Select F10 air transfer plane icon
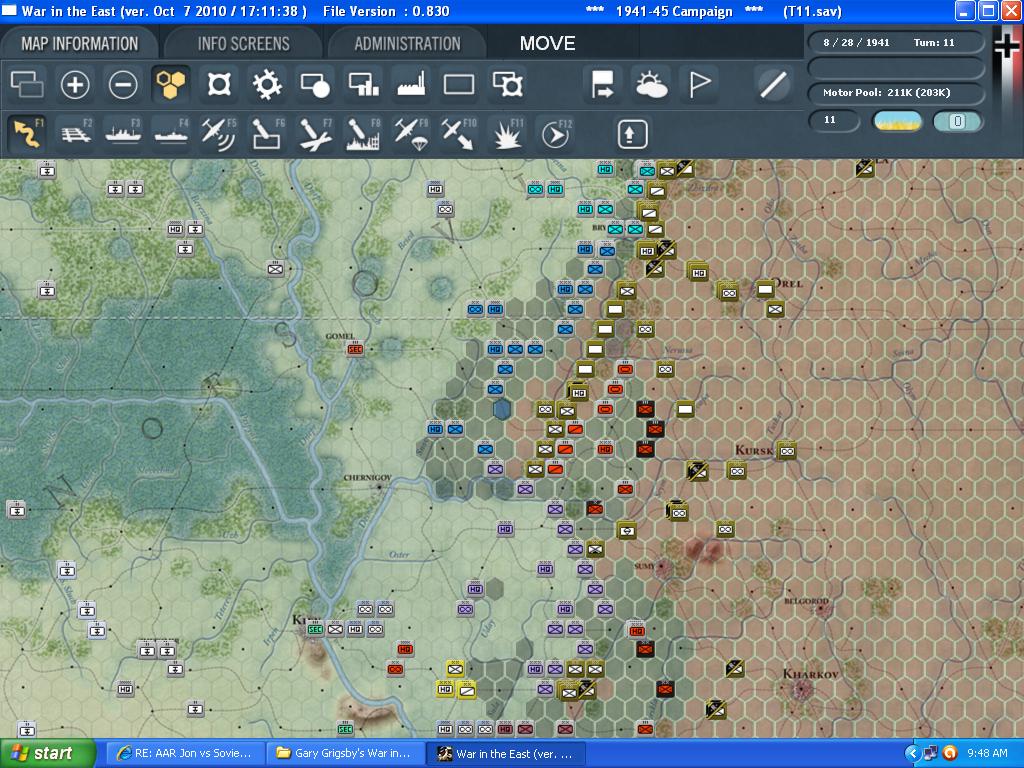This screenshot has height=768, width=1024. 459,133
